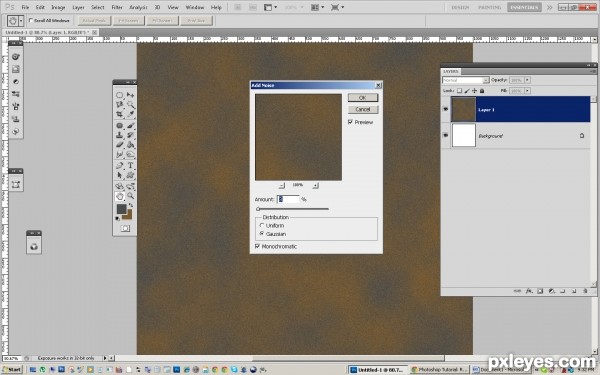Open Opacity slider arrow in Layers panel

[x=527, y=80]
